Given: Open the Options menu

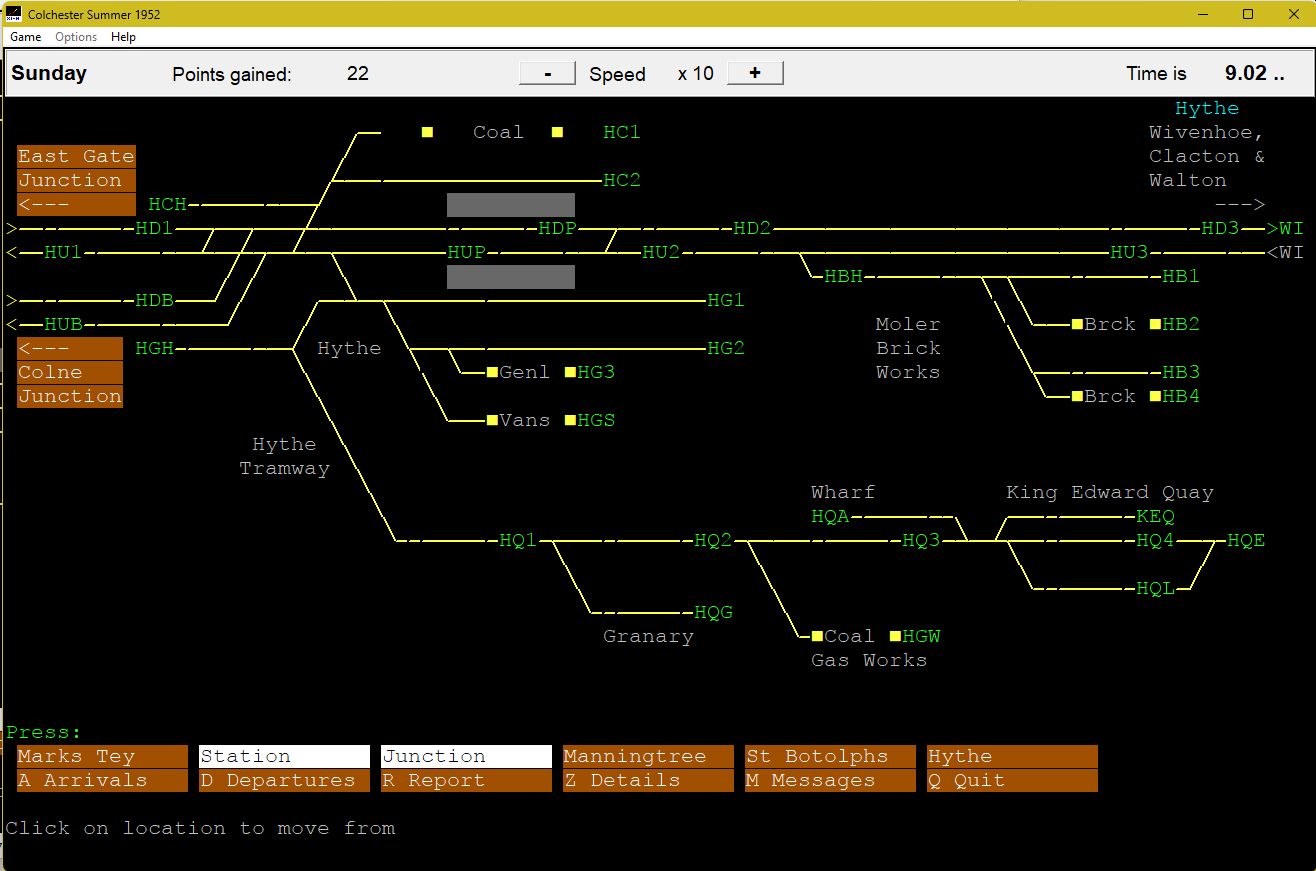Looking at the screenshot, I should (76, 37).
